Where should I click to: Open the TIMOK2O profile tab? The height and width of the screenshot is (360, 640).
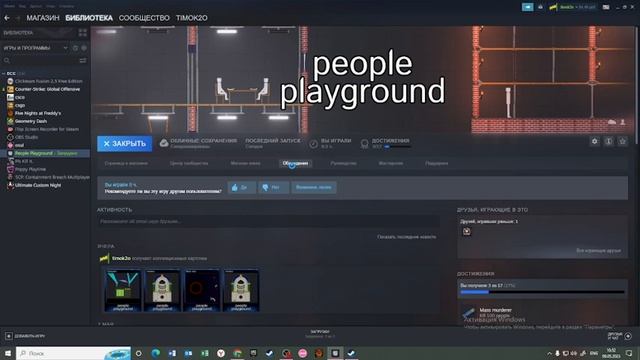pyautogui.click(x=191, y=18)
